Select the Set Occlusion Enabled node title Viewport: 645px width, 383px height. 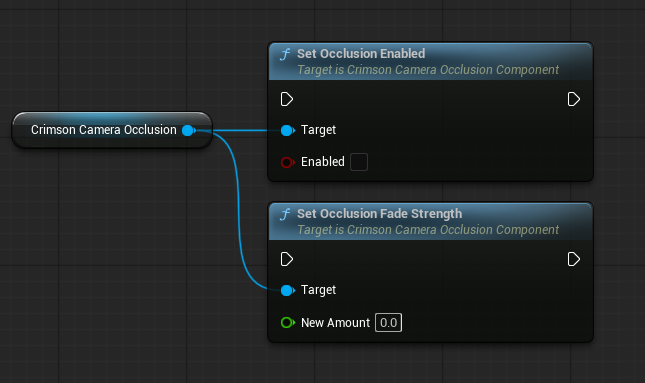(x=361, y=53)
